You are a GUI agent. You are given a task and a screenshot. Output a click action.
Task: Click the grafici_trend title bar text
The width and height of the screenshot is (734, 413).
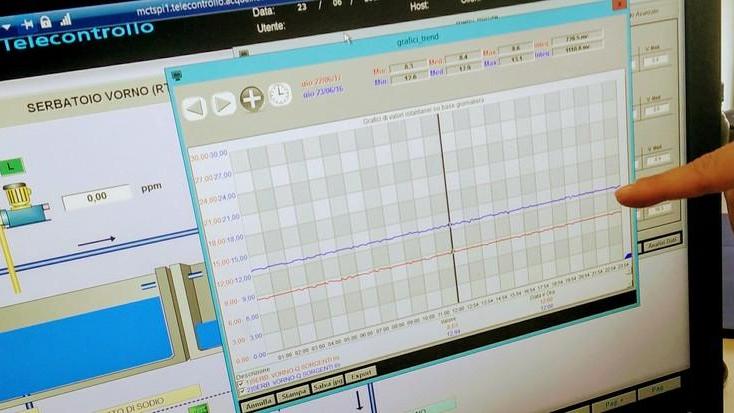pos(417,39)
